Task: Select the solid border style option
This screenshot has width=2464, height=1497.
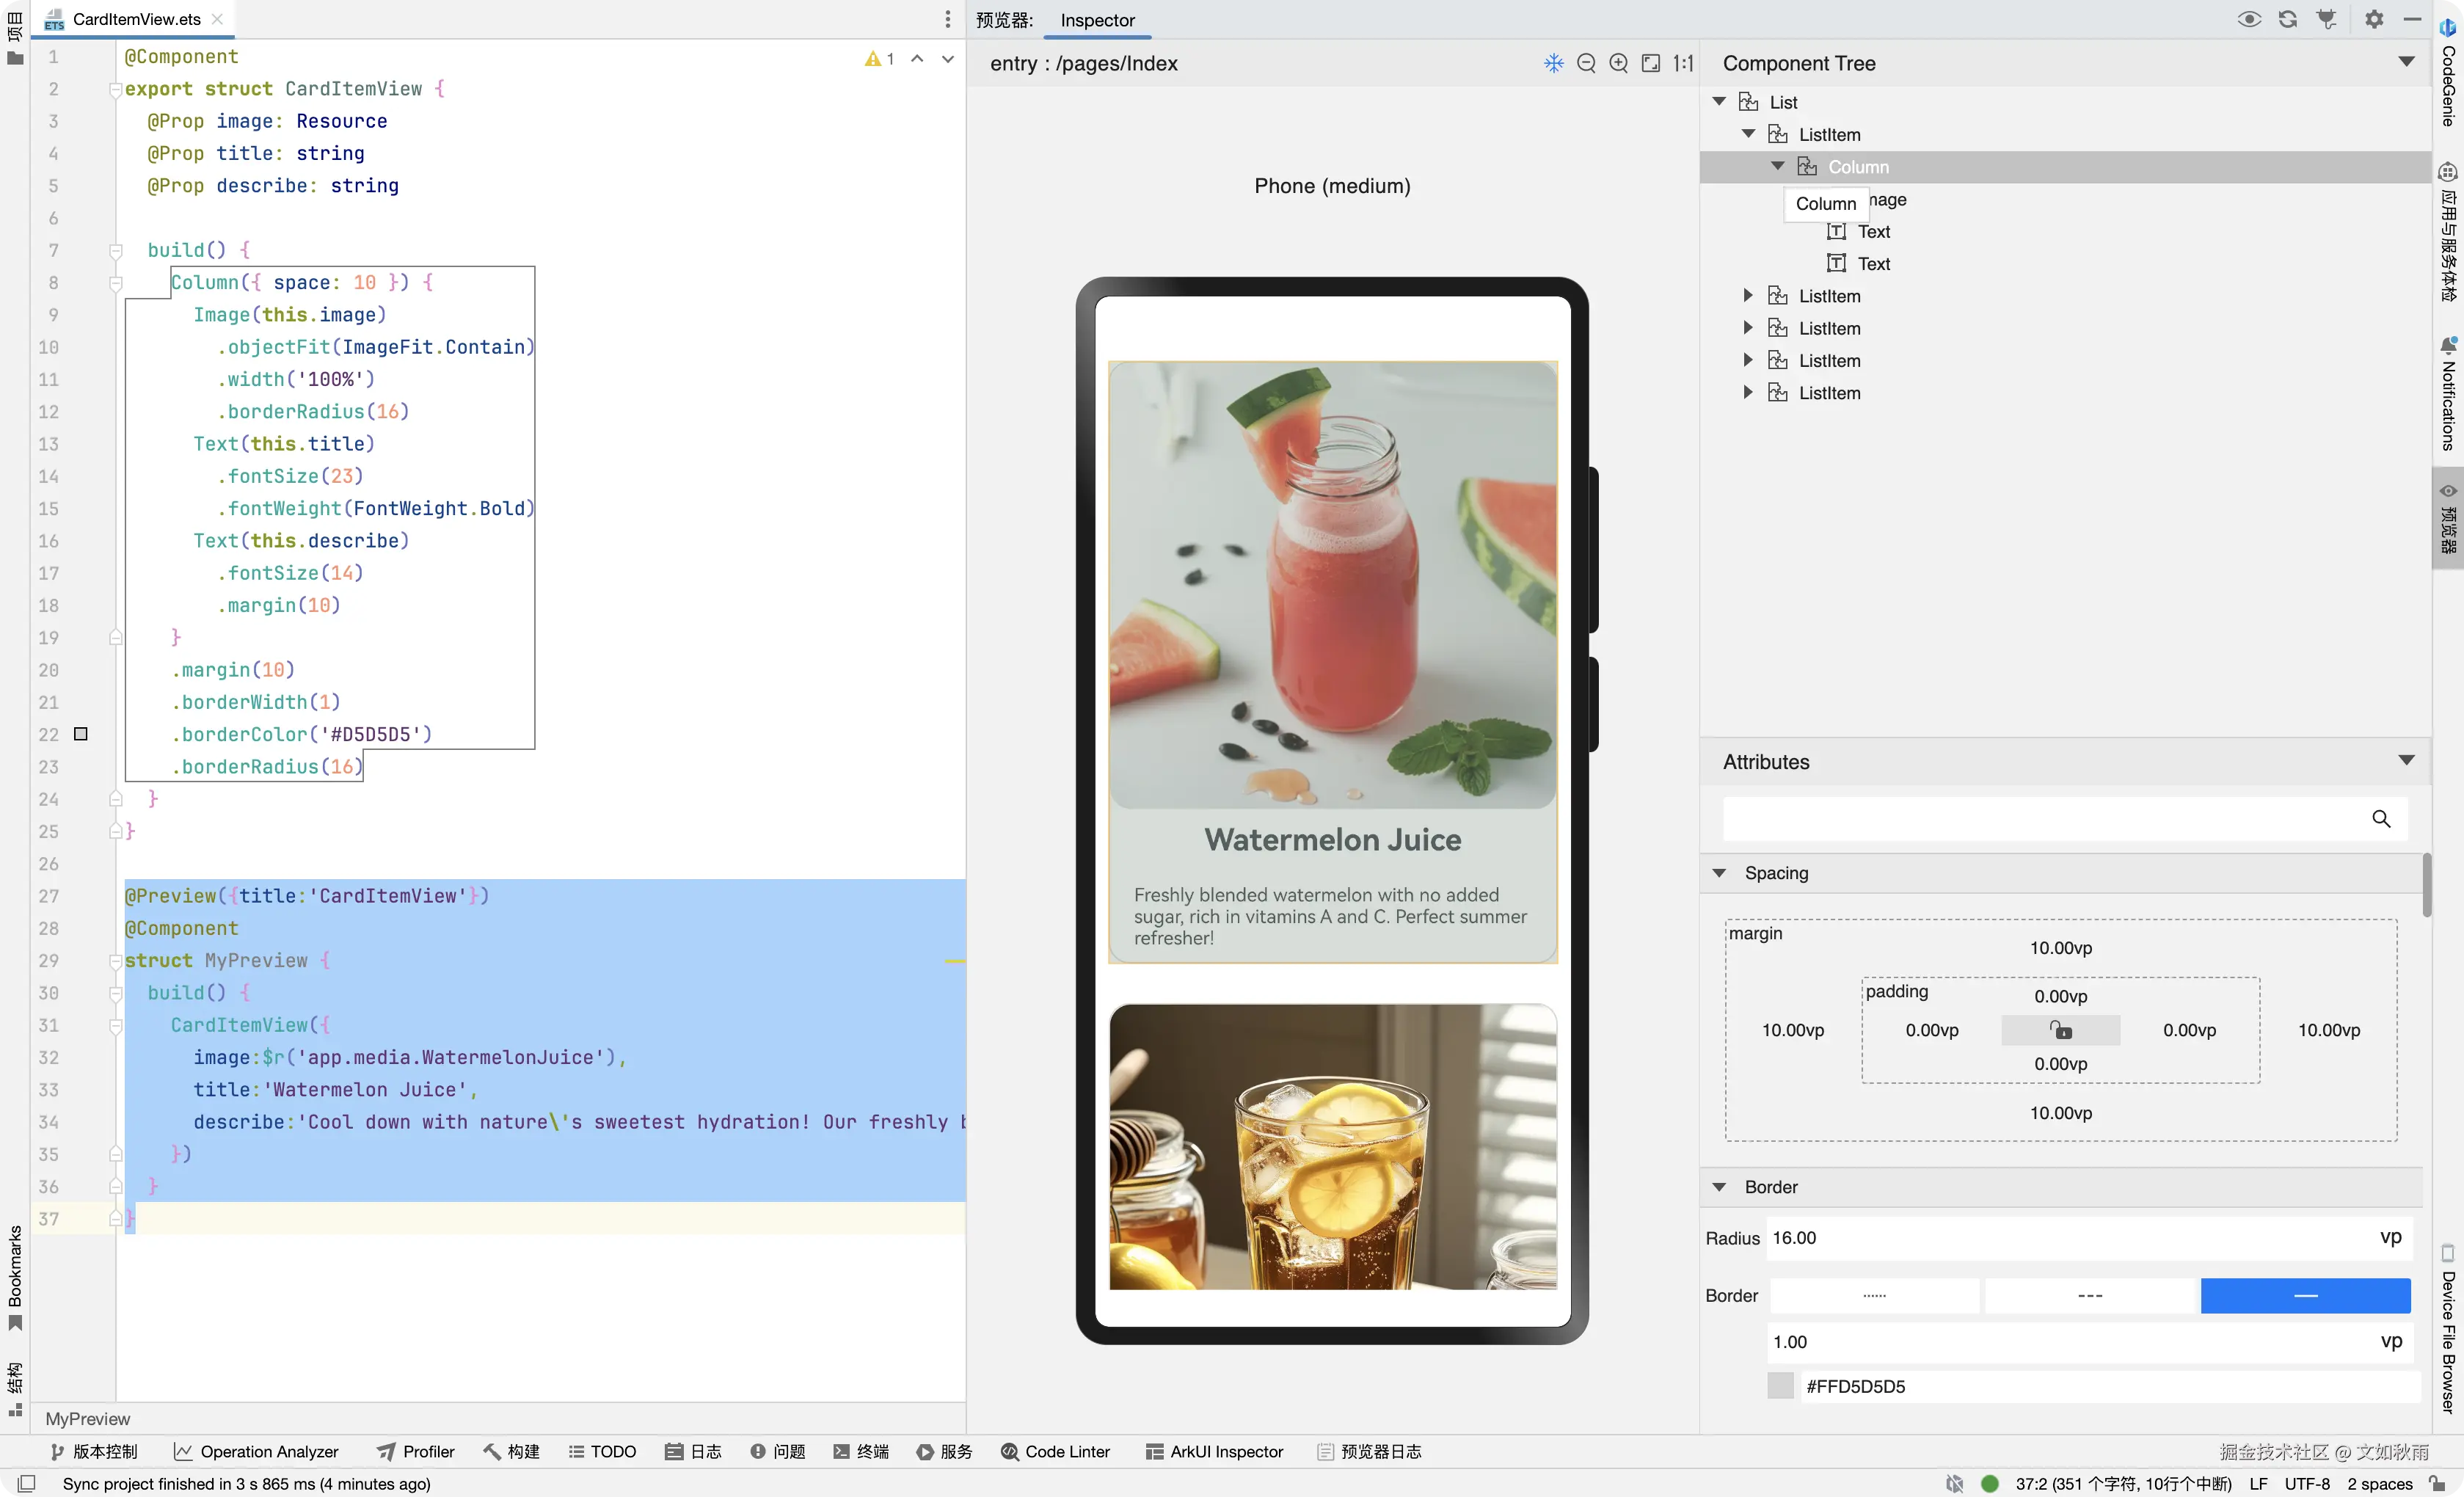Action: [x=2305, y=1295]
